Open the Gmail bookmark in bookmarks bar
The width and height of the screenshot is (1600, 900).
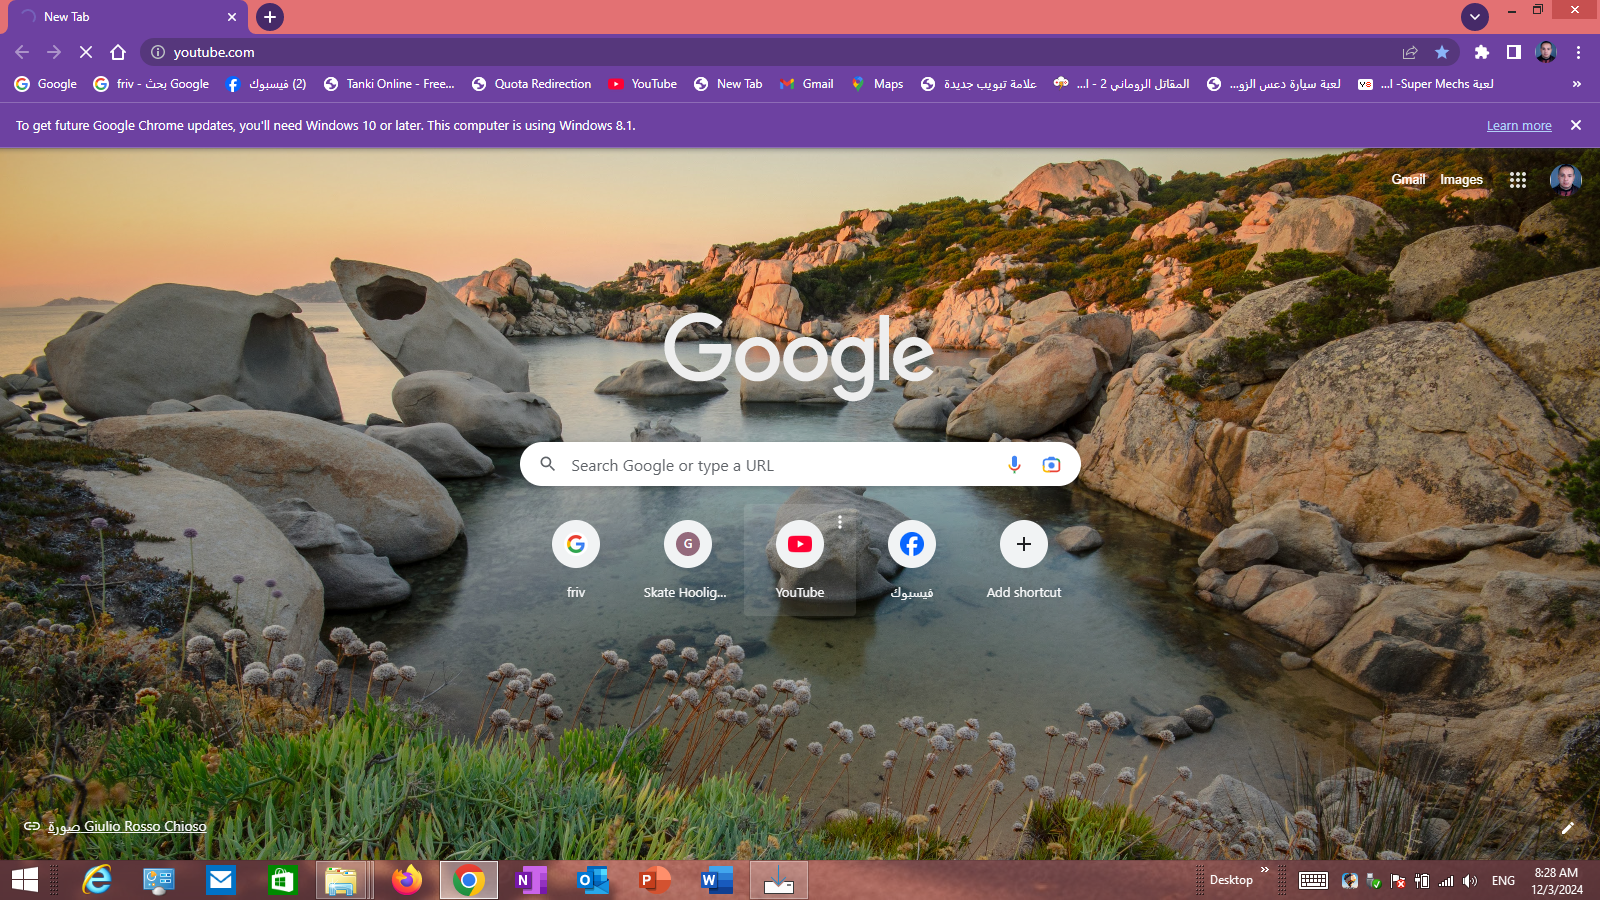pyautogui.click(x=807, y=84)
